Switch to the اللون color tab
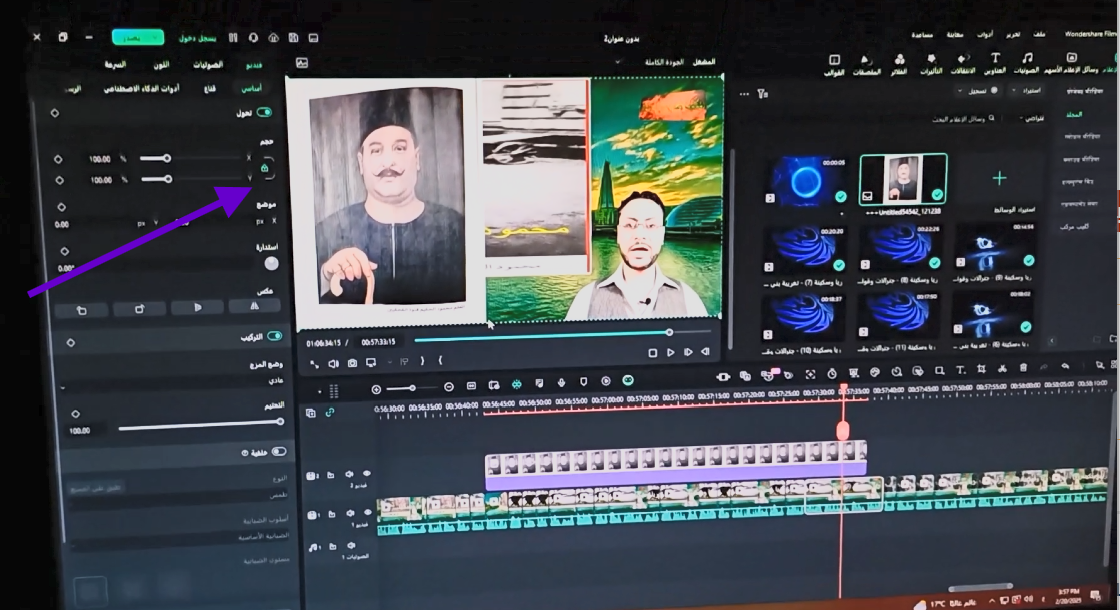 point(161,65)
